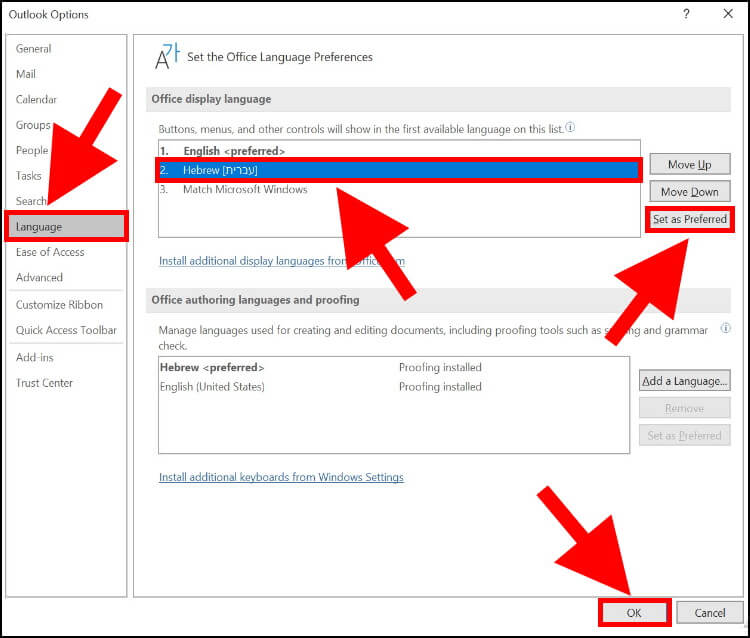Click the display language info icon
This screenshot has width=750, height=638.
click(570, 128)
